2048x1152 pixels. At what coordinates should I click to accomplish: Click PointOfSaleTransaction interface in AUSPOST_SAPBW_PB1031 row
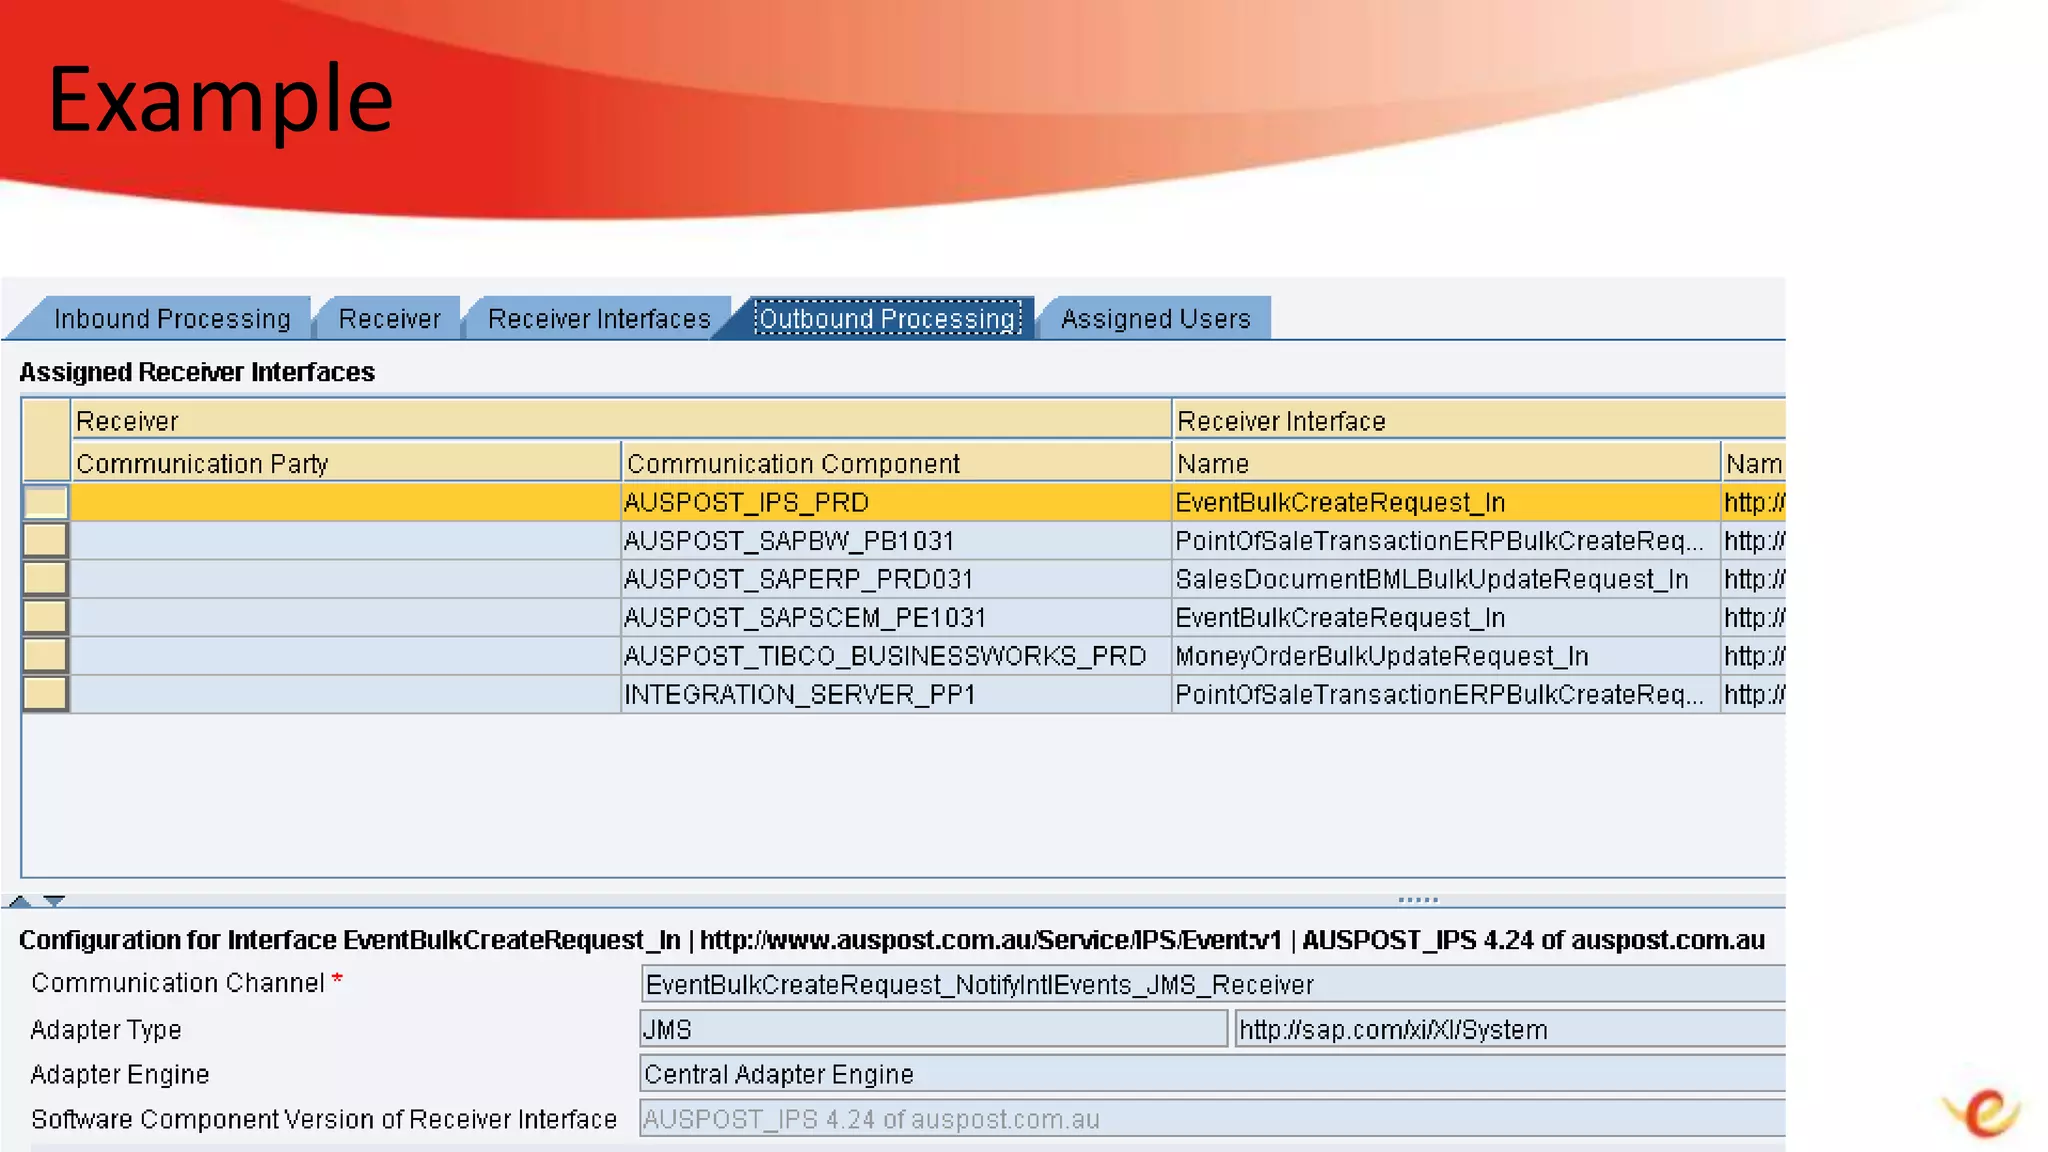pos(1446,540)
